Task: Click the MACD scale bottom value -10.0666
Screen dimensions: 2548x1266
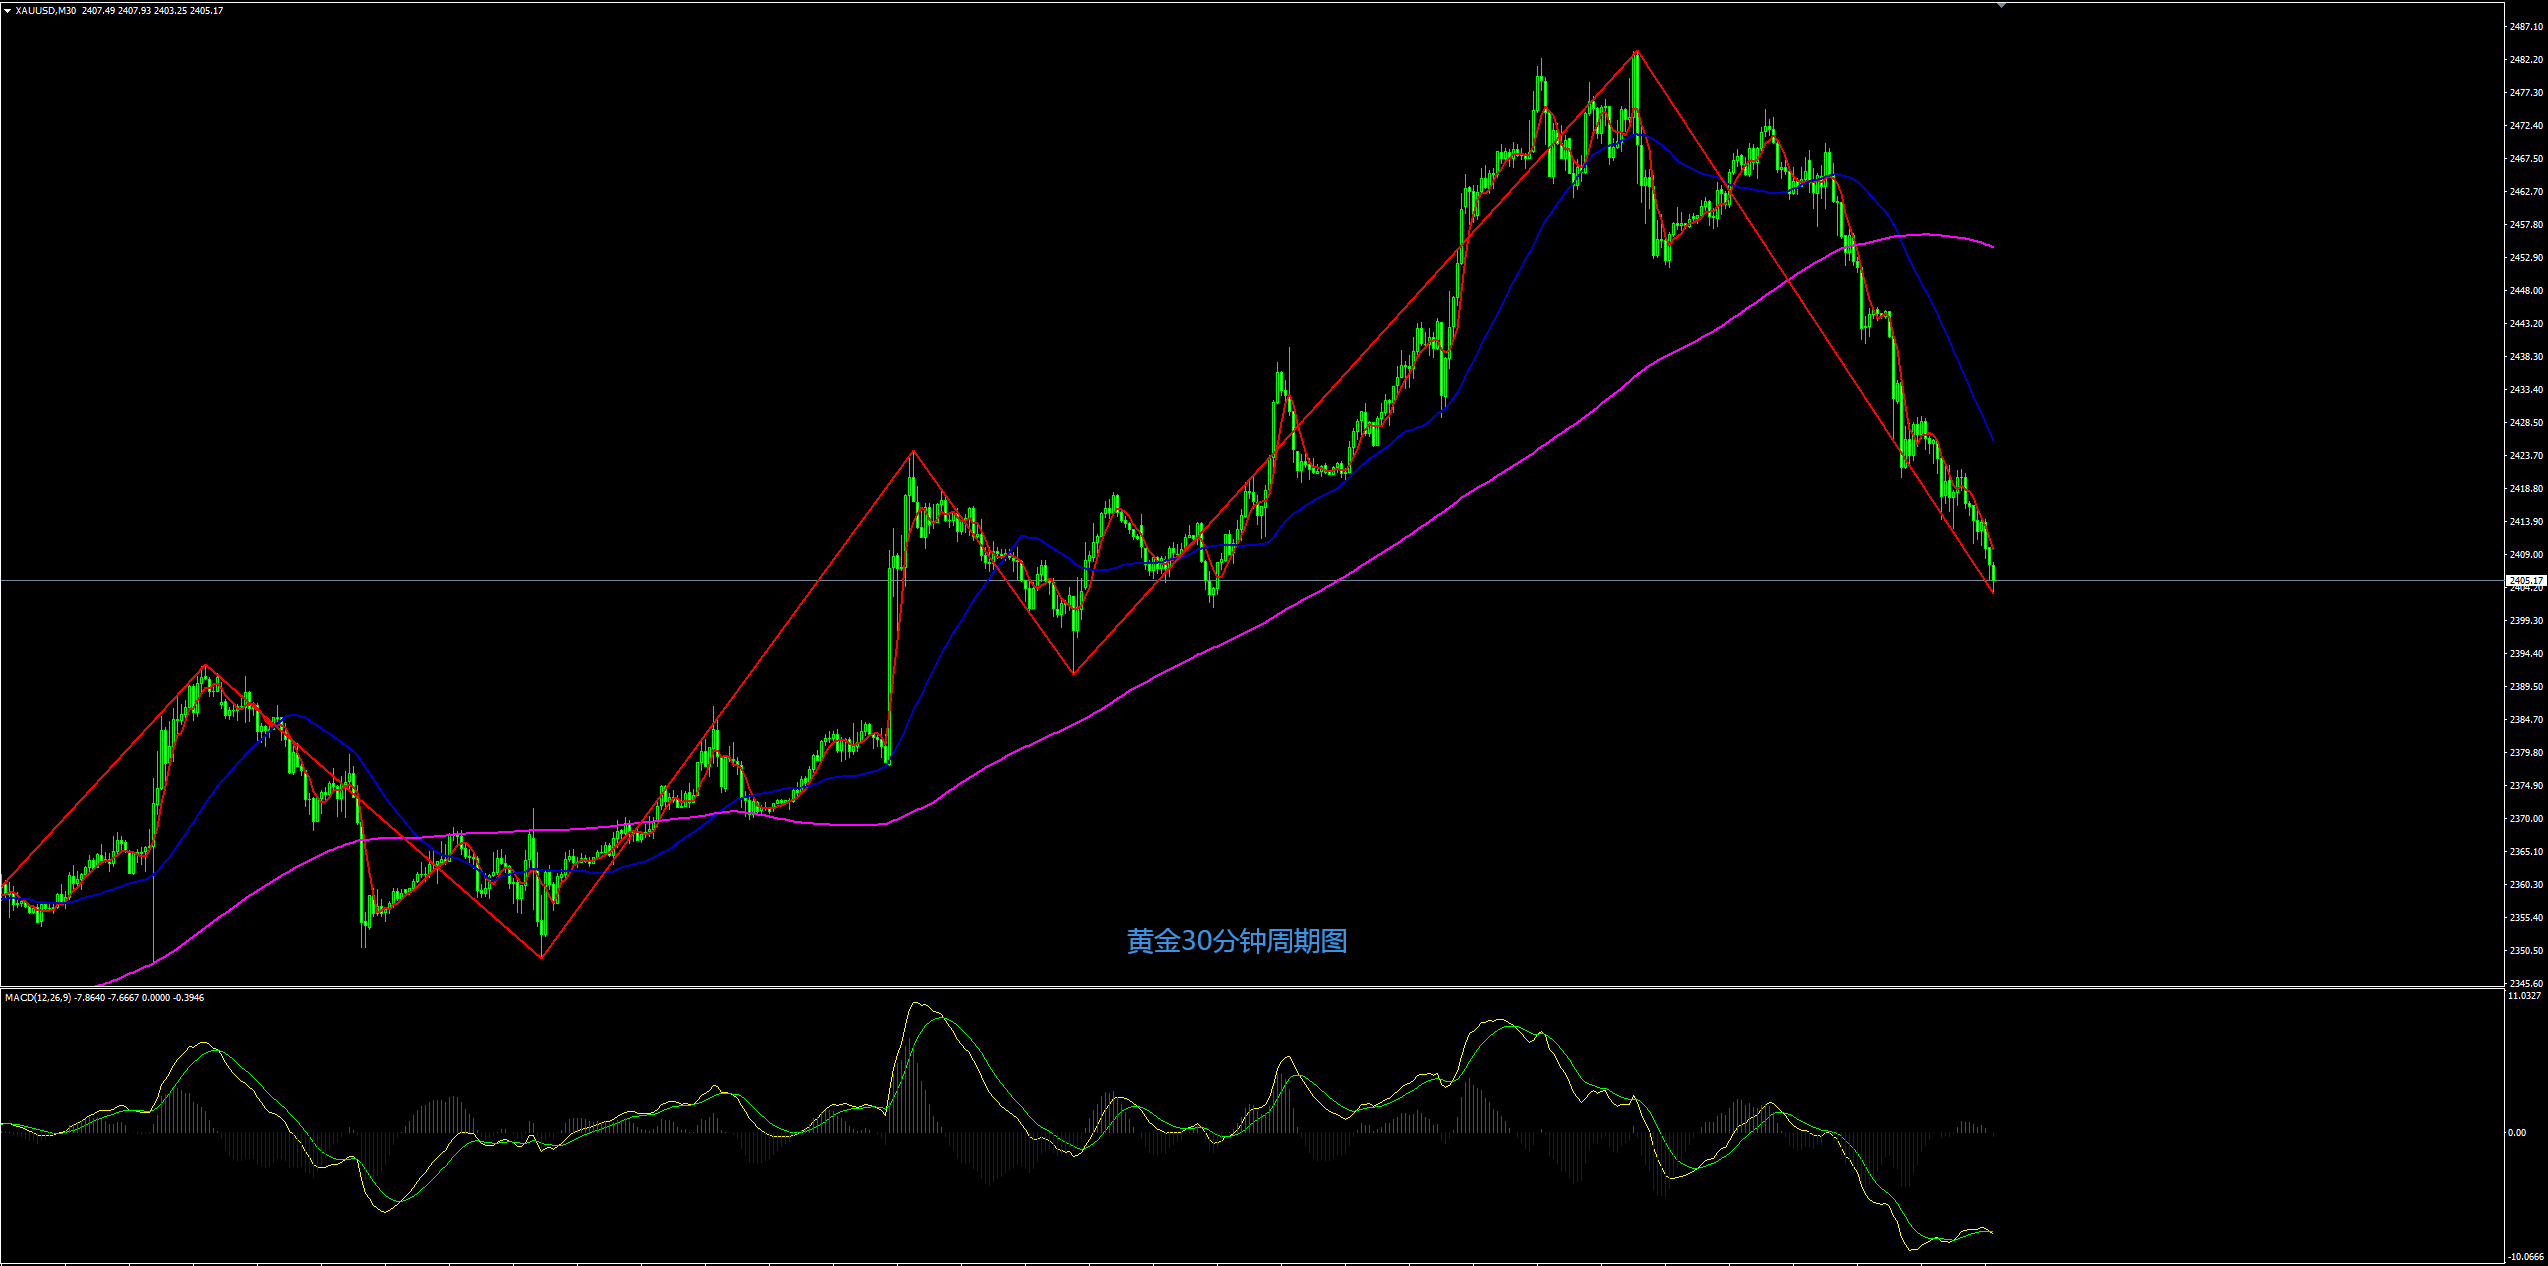Action: click(x=2526, y=1257)
